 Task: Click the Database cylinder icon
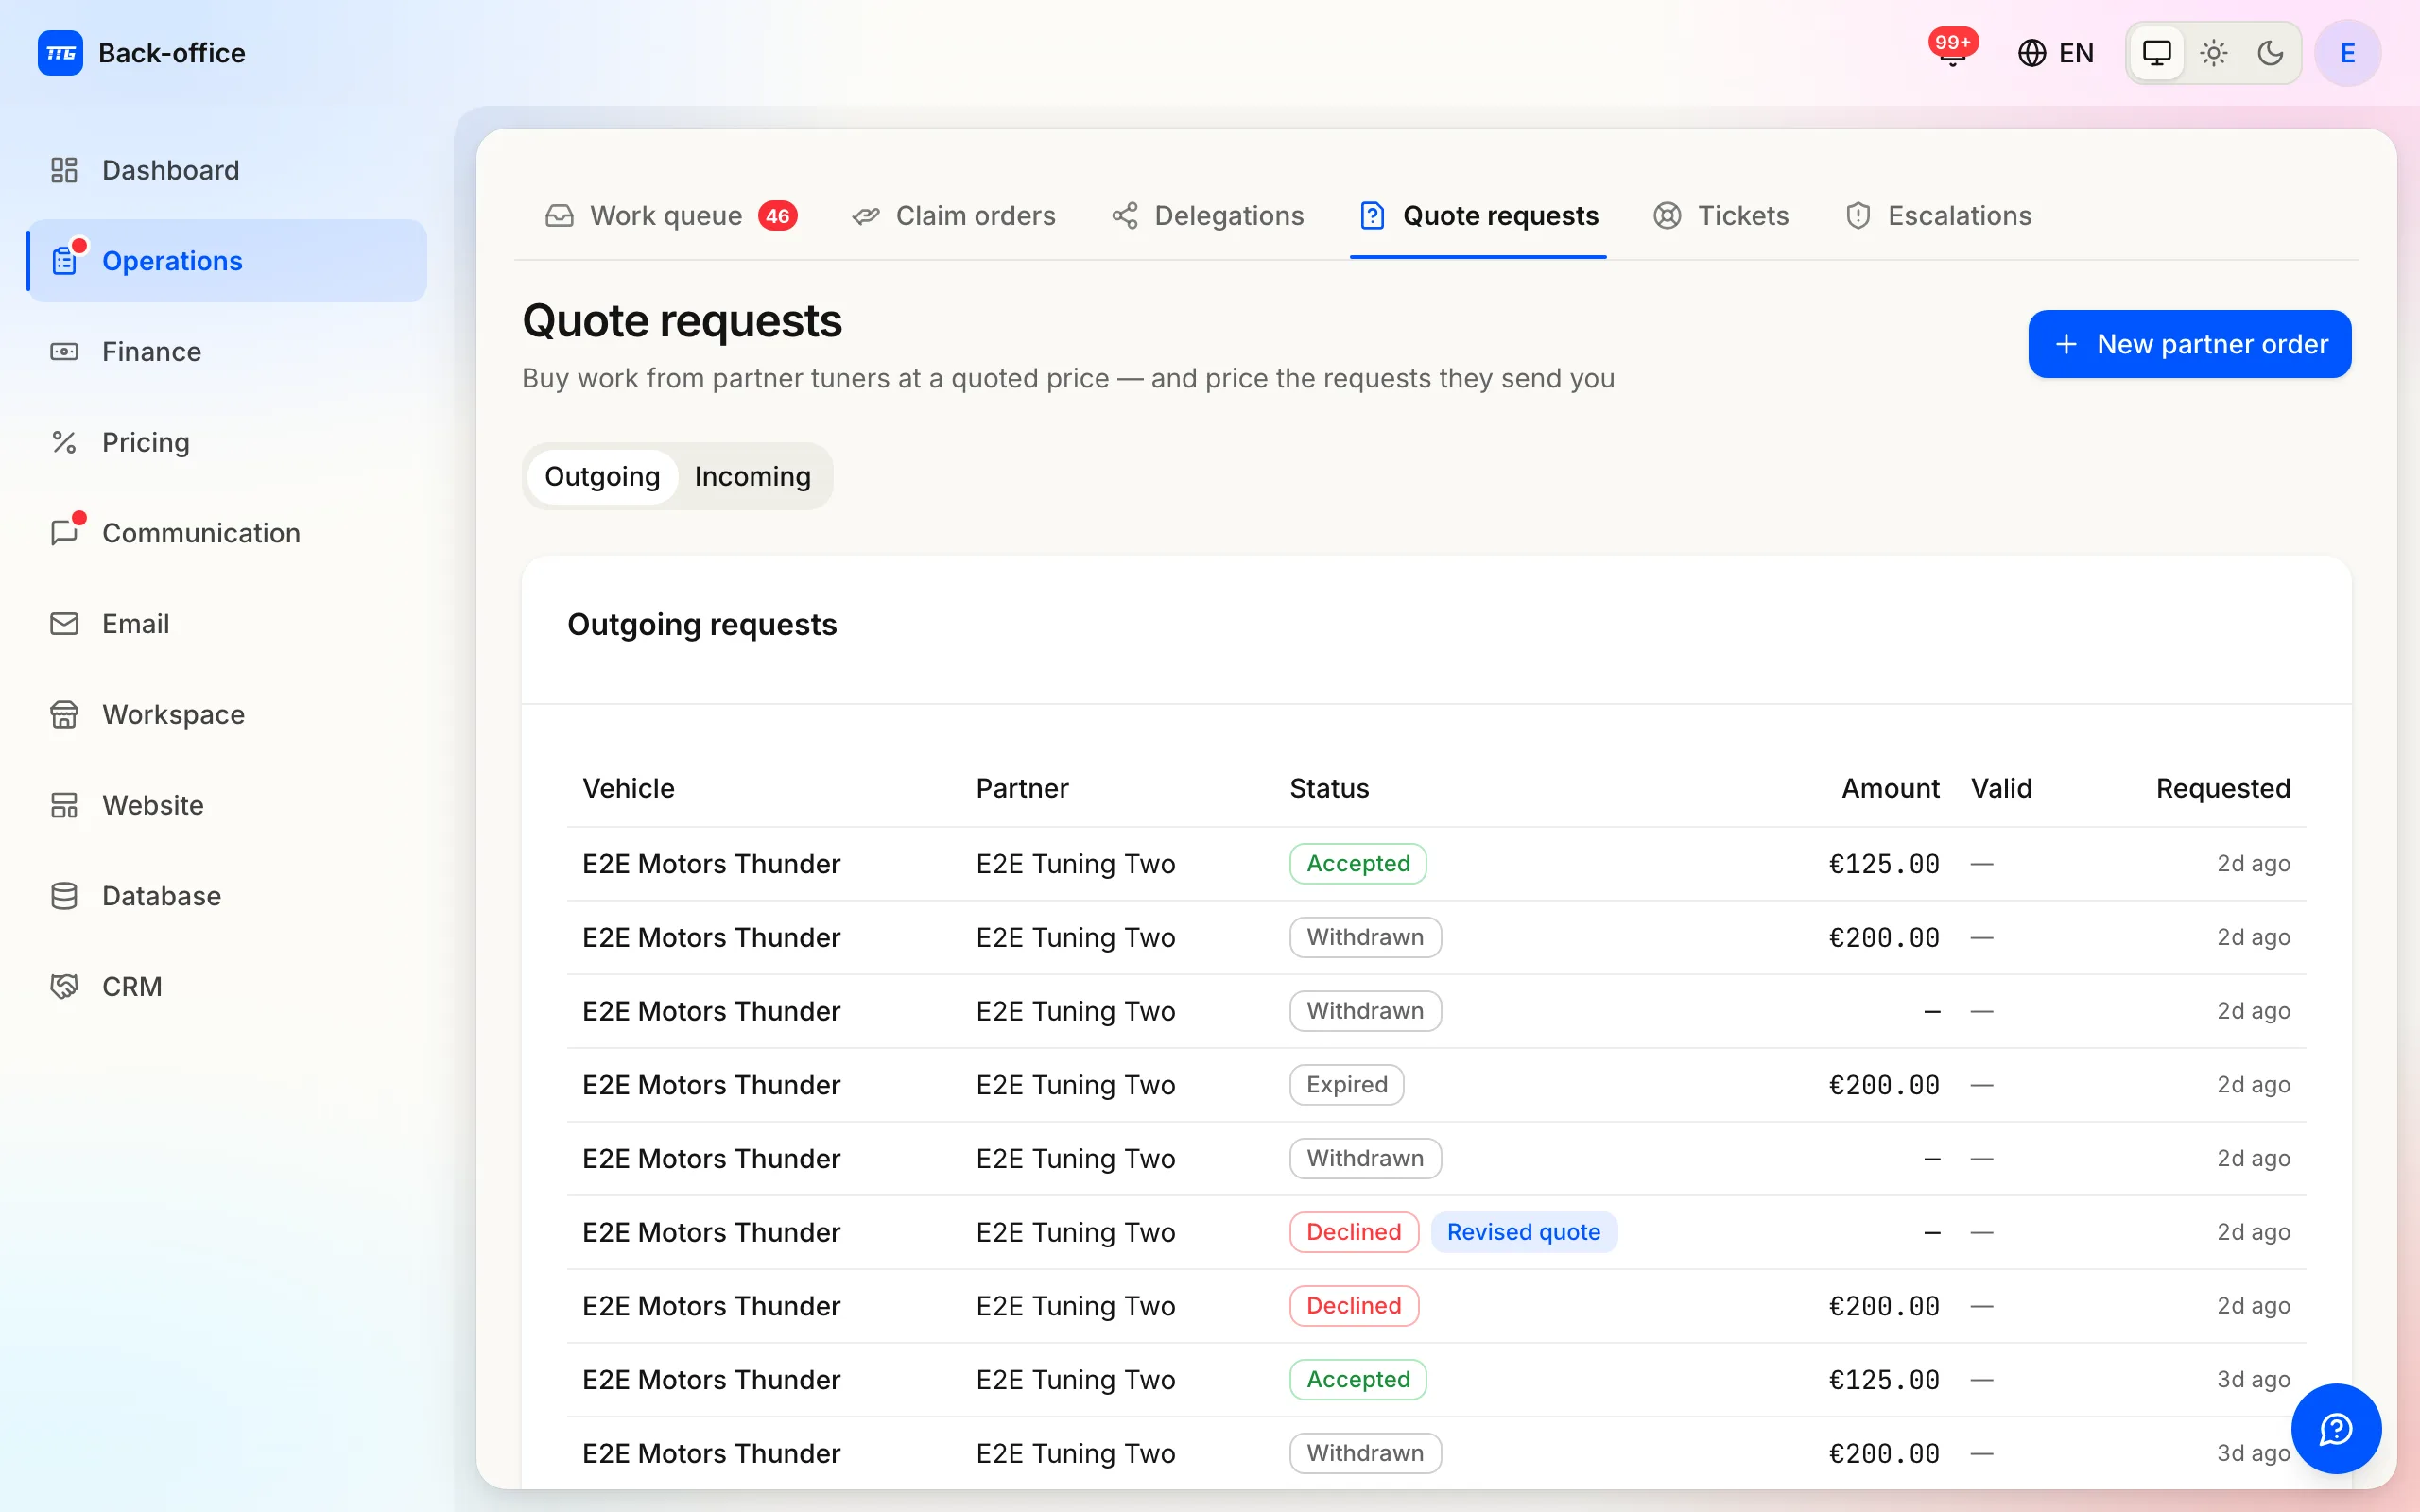(x=64, y=896)
